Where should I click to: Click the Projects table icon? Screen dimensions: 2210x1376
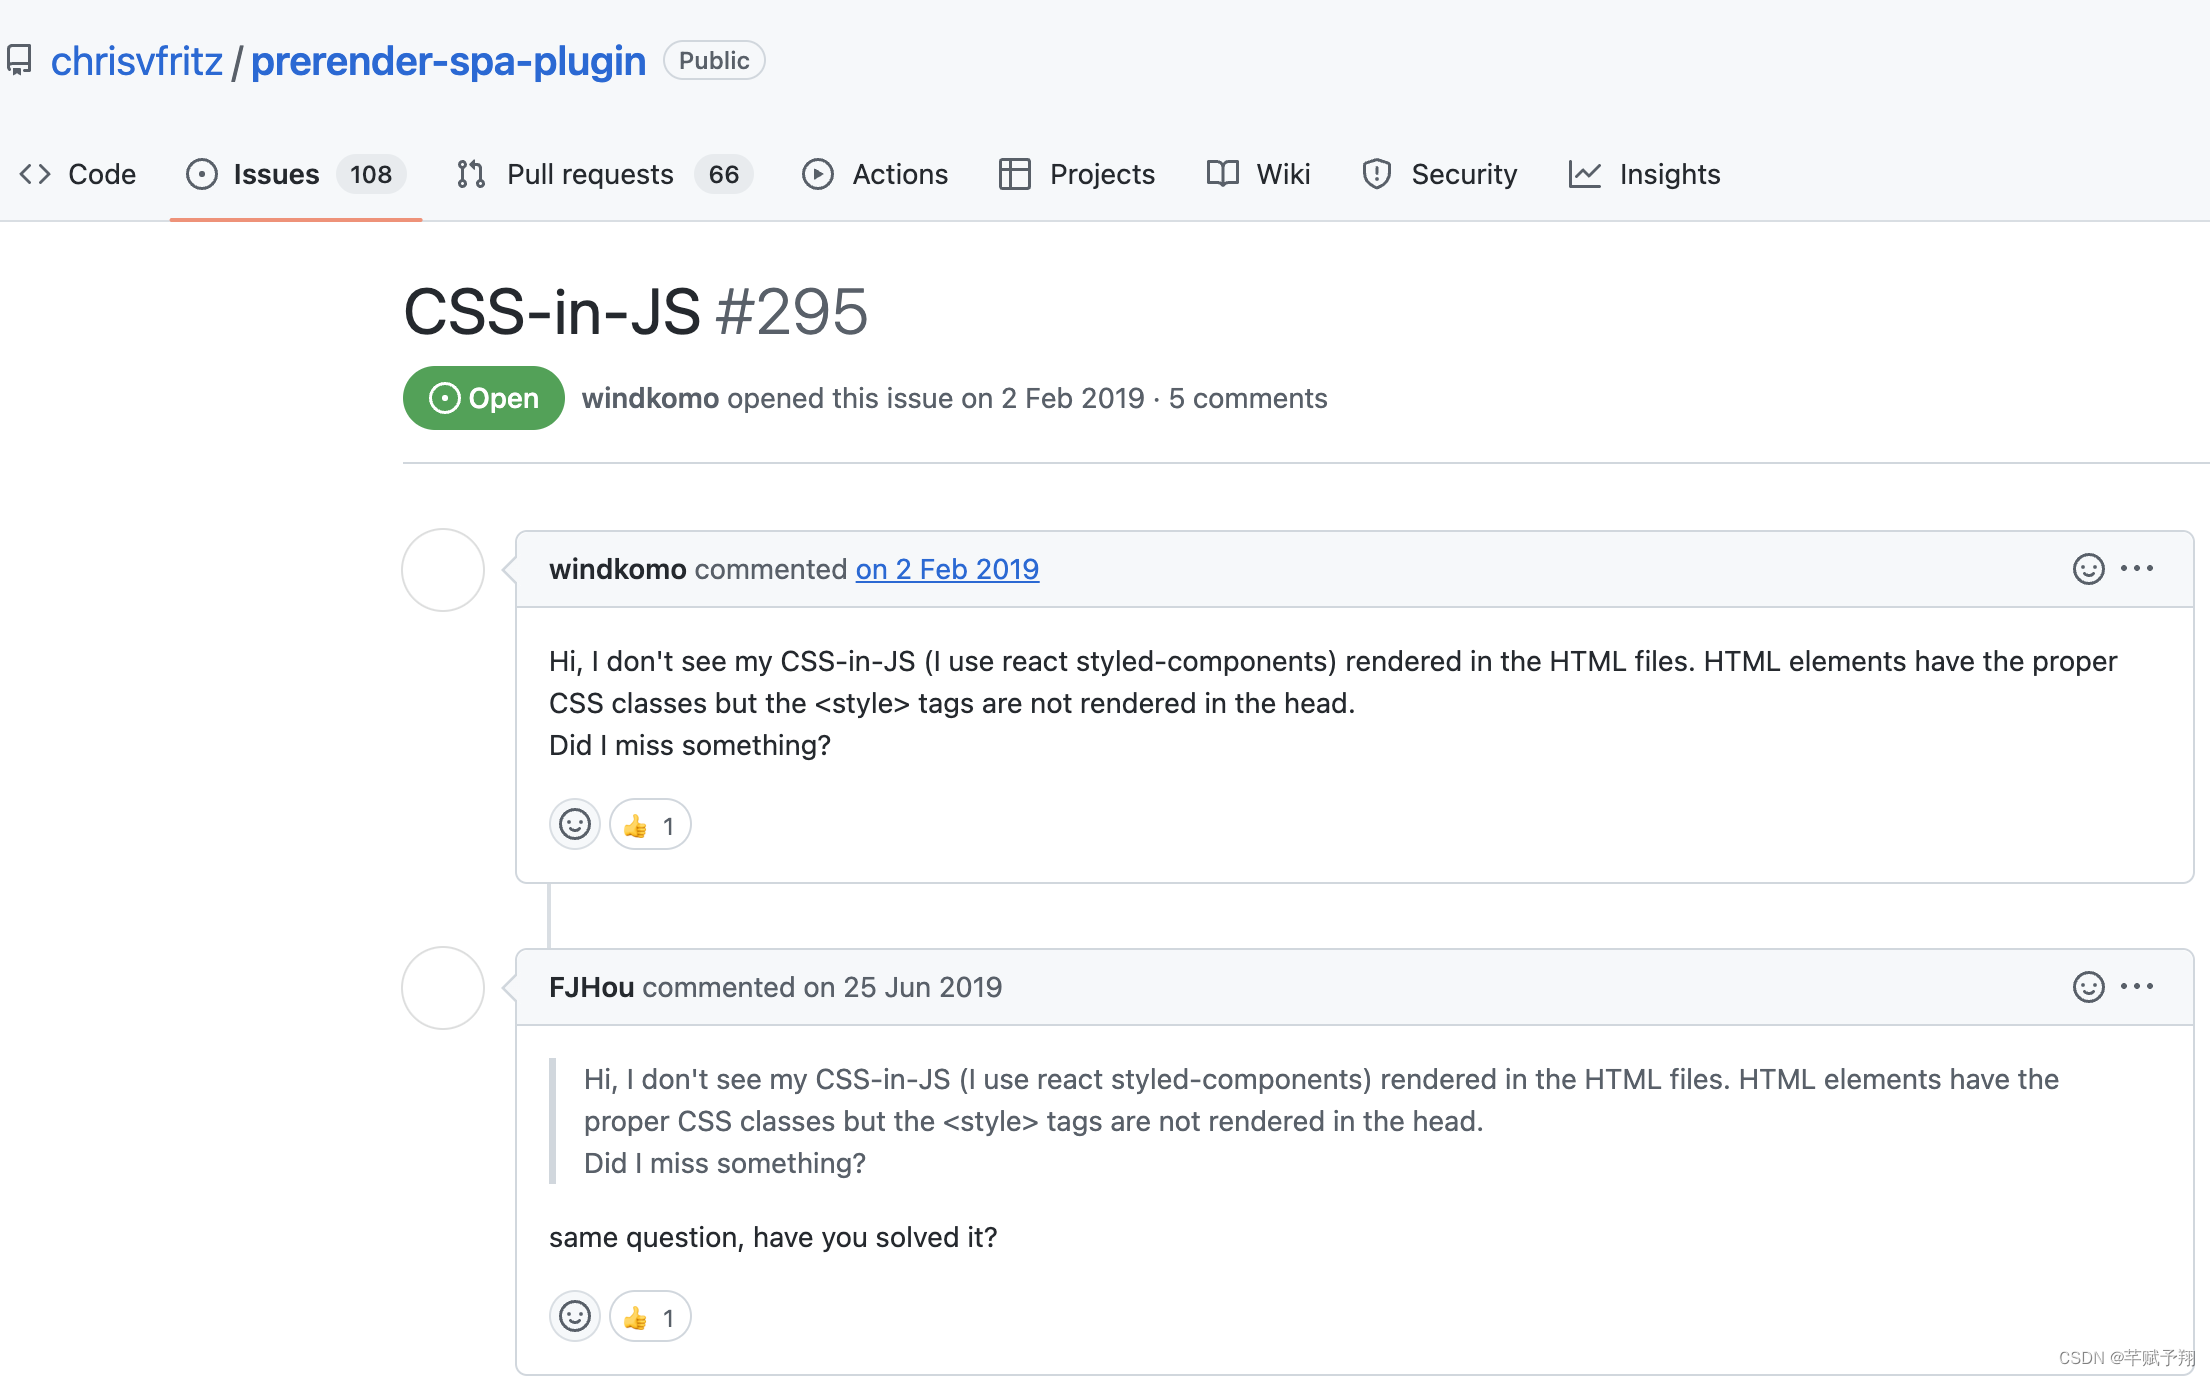click(1015, 174)
